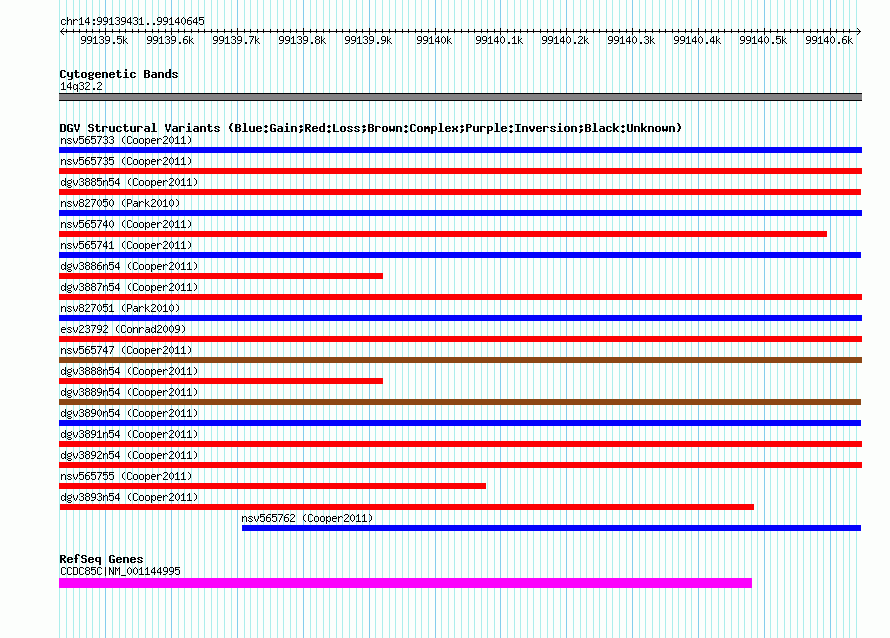Select the blue bar under nsv565733
Screen dimensions: 890x638
coord(460,150)
